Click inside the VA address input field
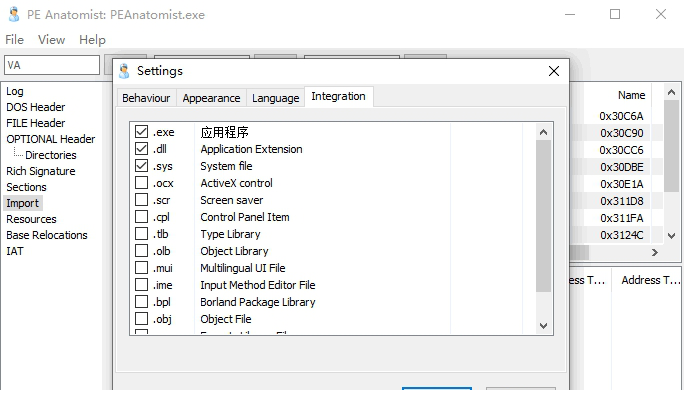The width and height of the screenshot is (684, 405). point(52,65)
